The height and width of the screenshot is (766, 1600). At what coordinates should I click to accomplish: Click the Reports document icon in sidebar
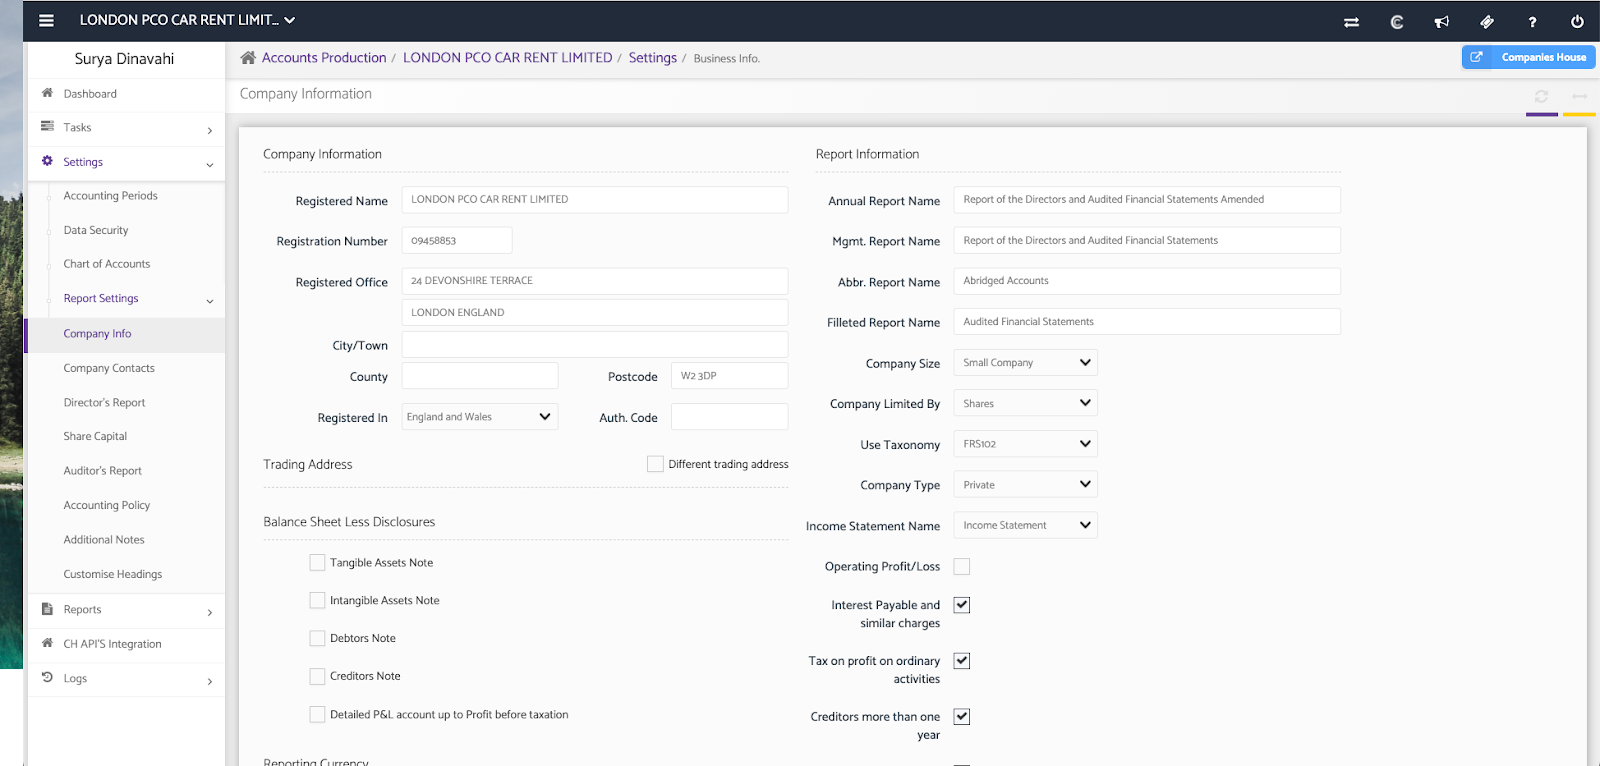pyautogui.click(x=47, y=608)
